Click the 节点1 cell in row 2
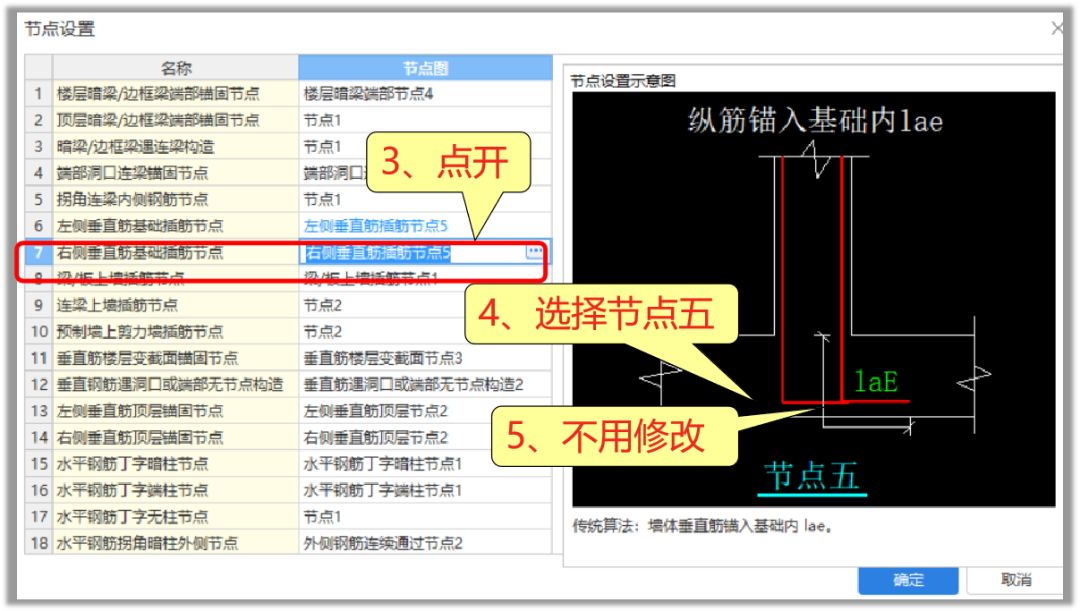1080x611 pixels. [425, 120]
